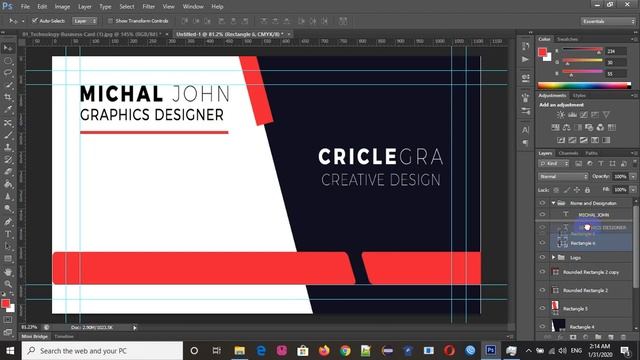Switch to the Channels tab
Screen dimensions: 640x360
[x=568, y=153]
